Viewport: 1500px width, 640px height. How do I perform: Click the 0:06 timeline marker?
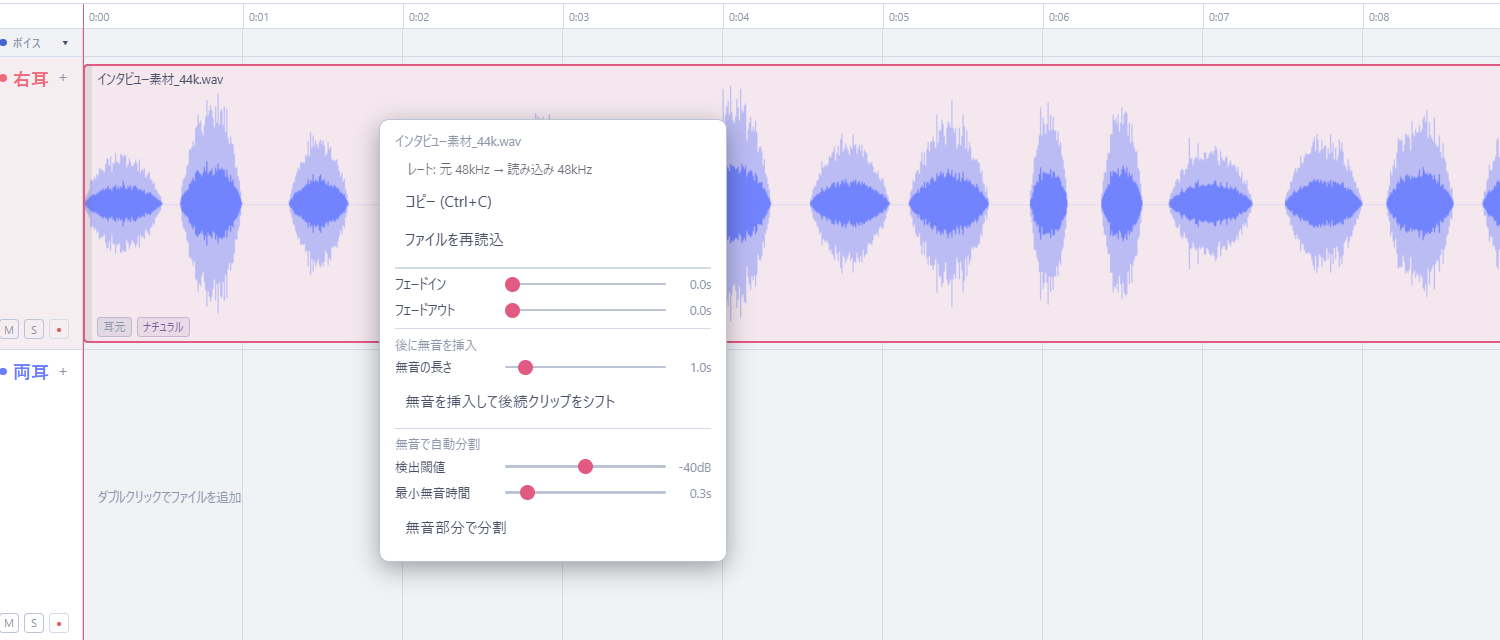[x=1059, y=17]
